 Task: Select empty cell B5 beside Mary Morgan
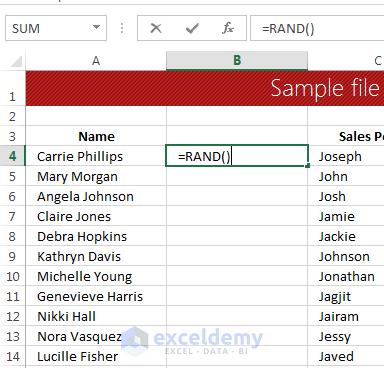pyautogui.click(x=237, y=176)
